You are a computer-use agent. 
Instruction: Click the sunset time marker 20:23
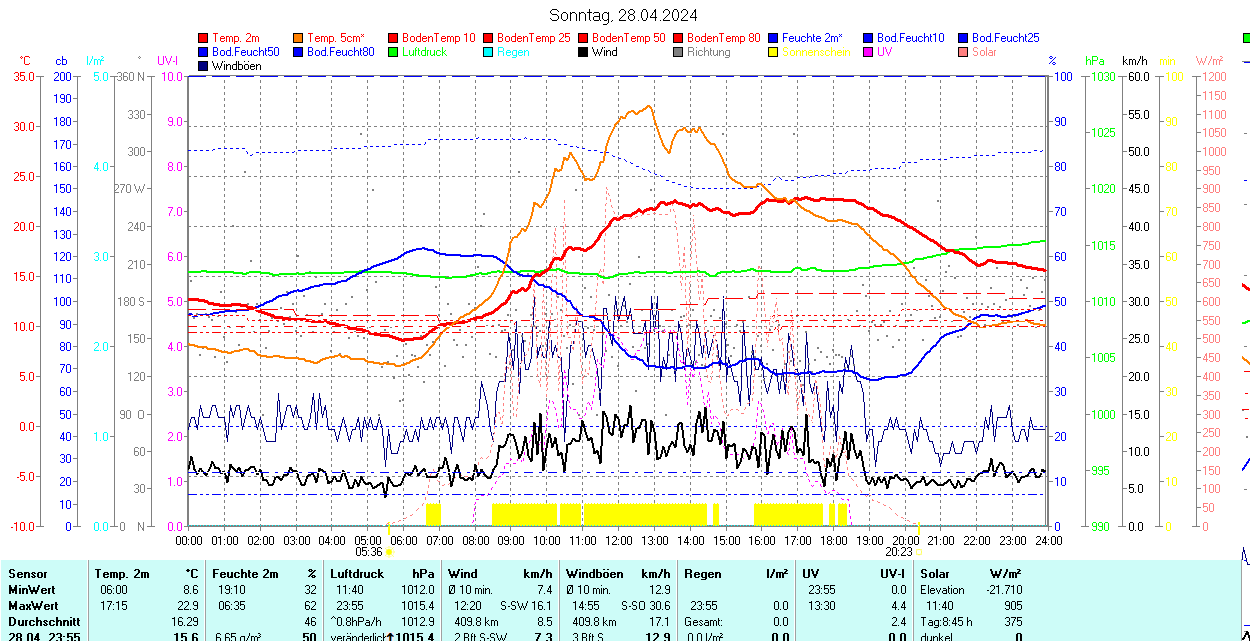tap(900, 551)
